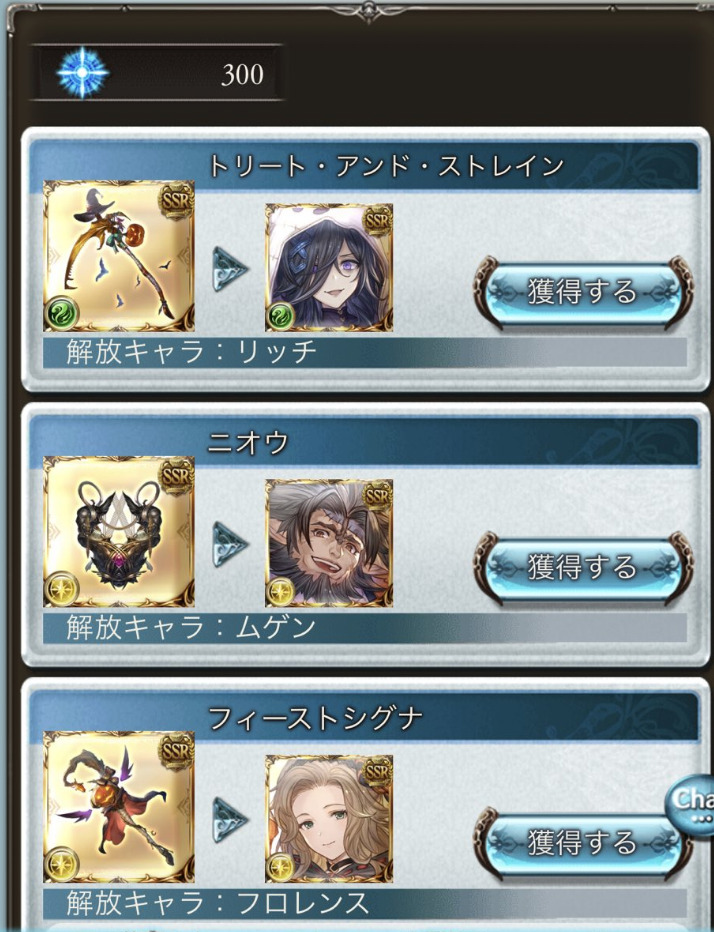
Task: Select the ニオウ weapon icon
Action: click(119, 531)
